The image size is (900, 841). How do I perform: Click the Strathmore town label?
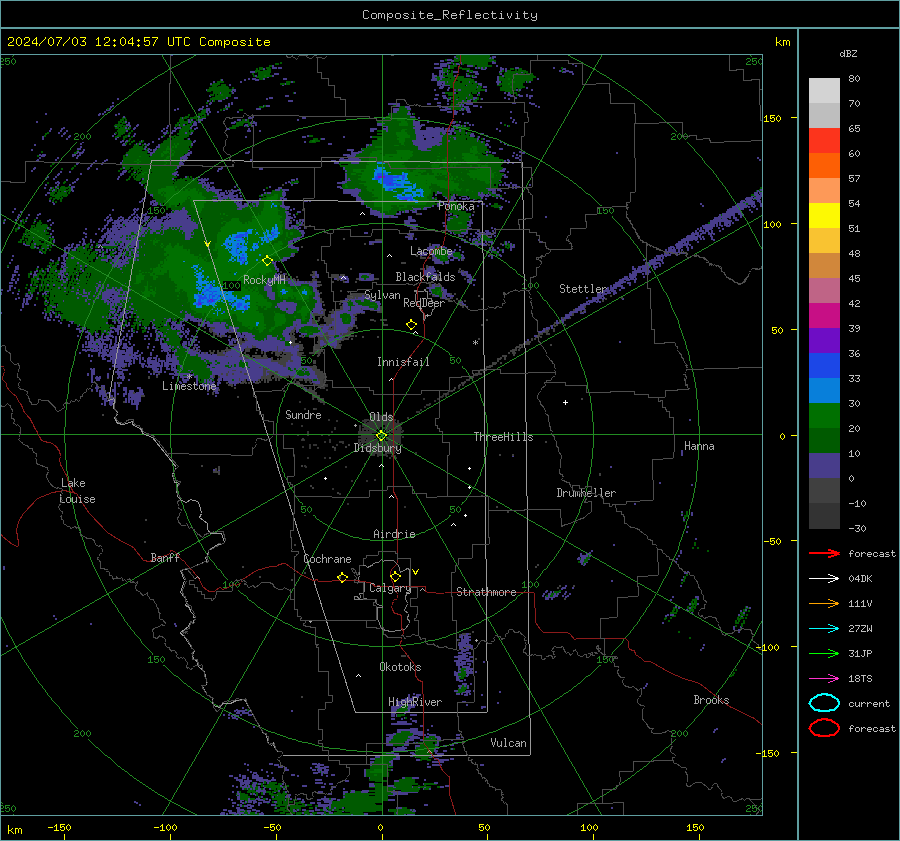pyautogui.click(x=486, y=592)
